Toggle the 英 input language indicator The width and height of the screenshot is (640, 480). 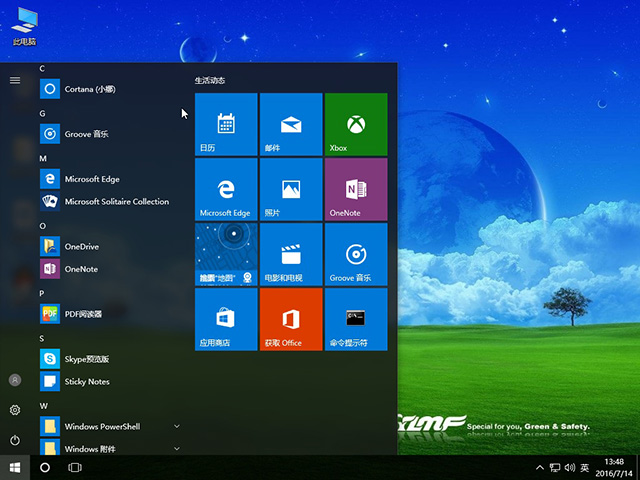tap(584, 467)
